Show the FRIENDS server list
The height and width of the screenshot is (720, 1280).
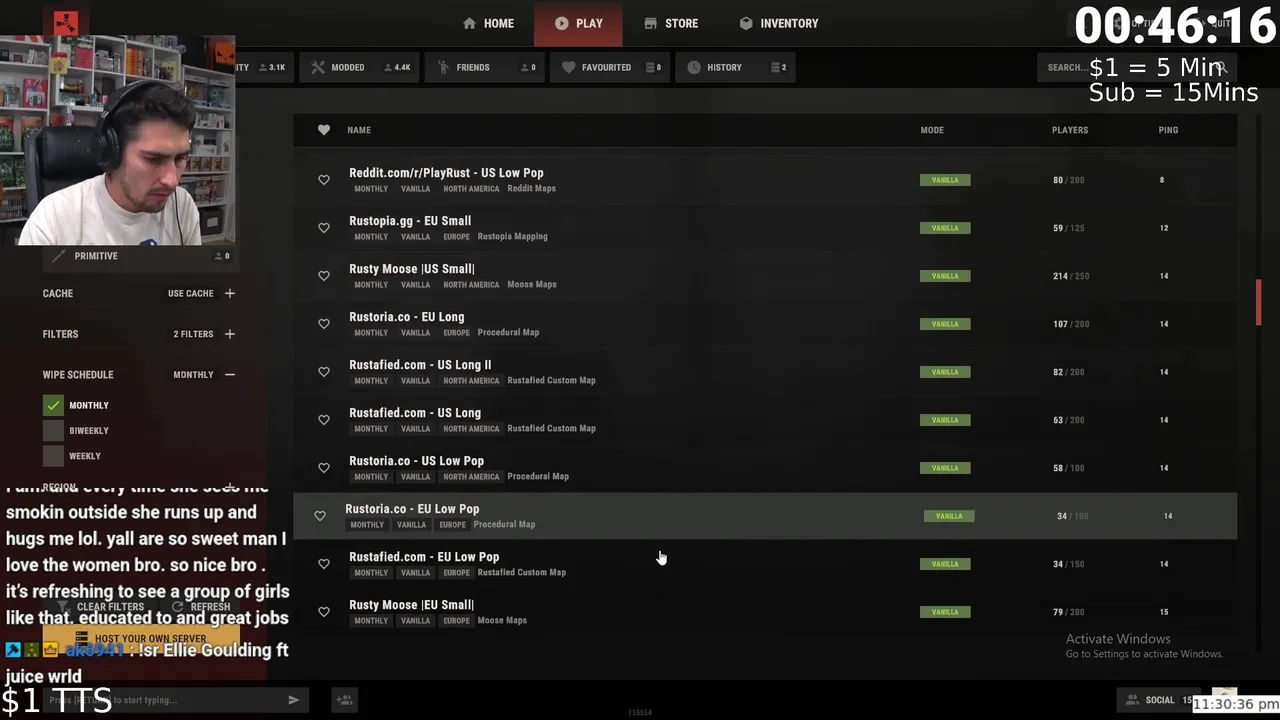[x=487, y=67]
